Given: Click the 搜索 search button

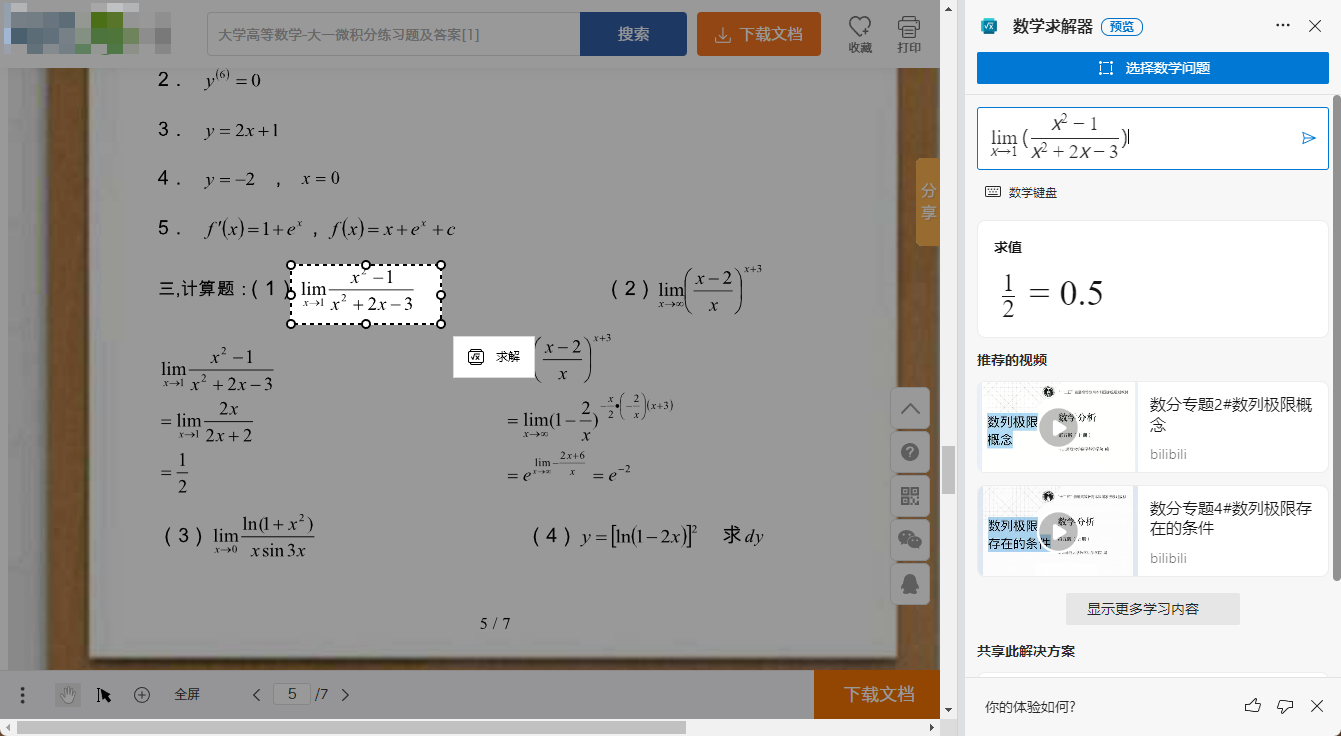Looking at the screenshot, I should (633, 33).
